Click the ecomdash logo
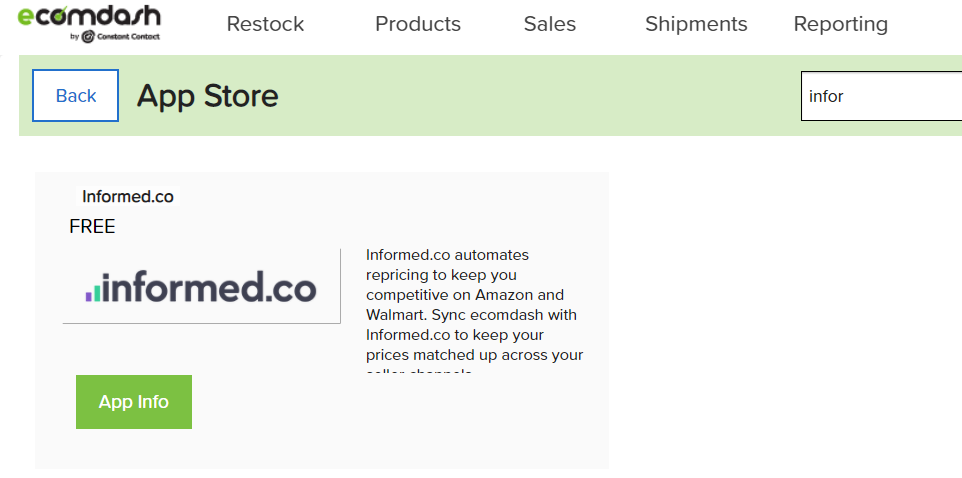Viewport: 962px width, 478px height. tap(89, 24)
